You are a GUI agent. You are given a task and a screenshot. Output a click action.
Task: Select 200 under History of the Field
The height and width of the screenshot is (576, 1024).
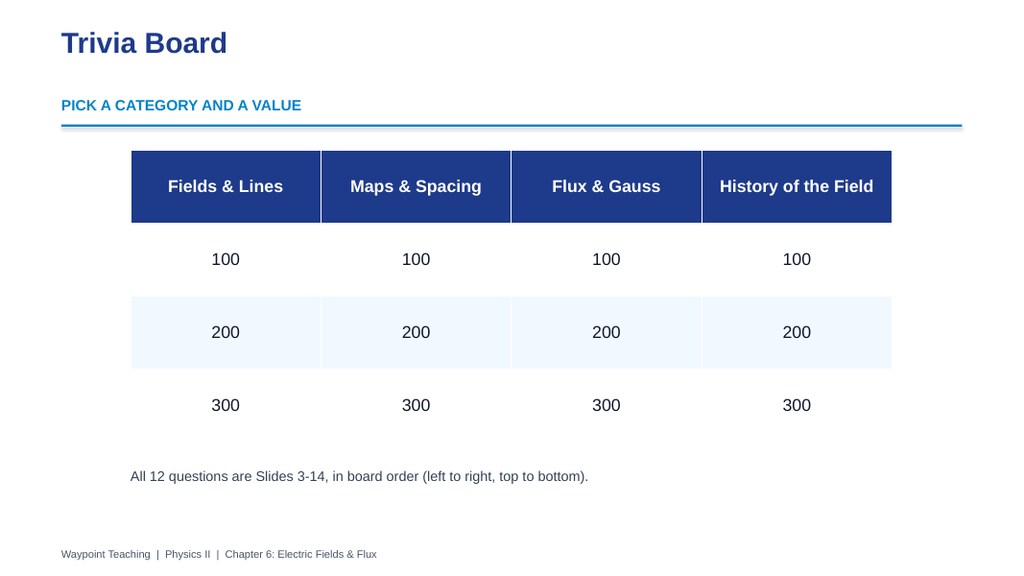coord(797,332)
